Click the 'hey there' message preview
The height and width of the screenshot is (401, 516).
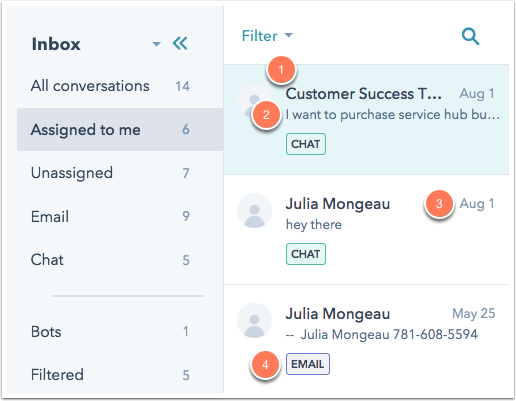tap(314, 225)
